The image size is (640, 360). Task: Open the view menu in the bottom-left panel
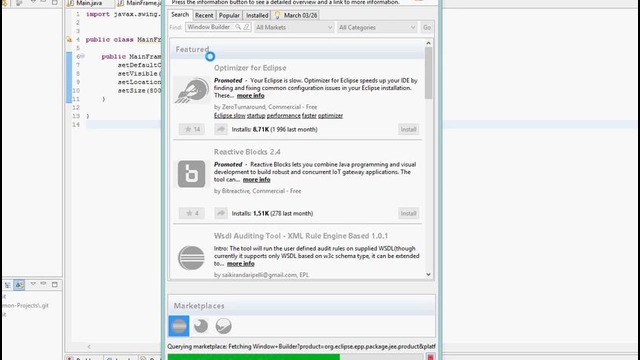tap(33, 284)
